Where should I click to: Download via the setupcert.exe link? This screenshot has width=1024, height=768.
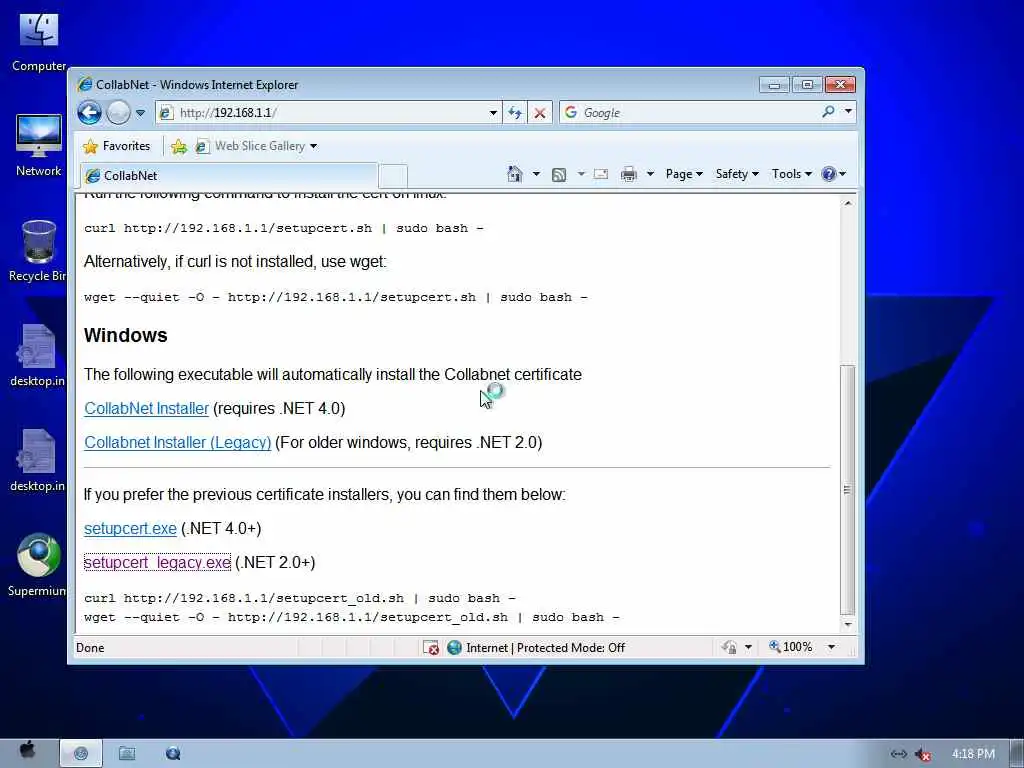(x=130, y=528)
